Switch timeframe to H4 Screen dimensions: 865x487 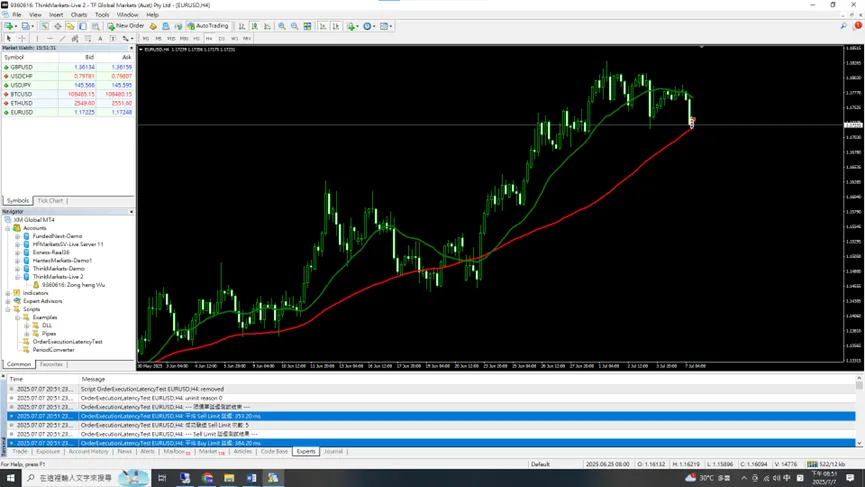click(209, 39)
